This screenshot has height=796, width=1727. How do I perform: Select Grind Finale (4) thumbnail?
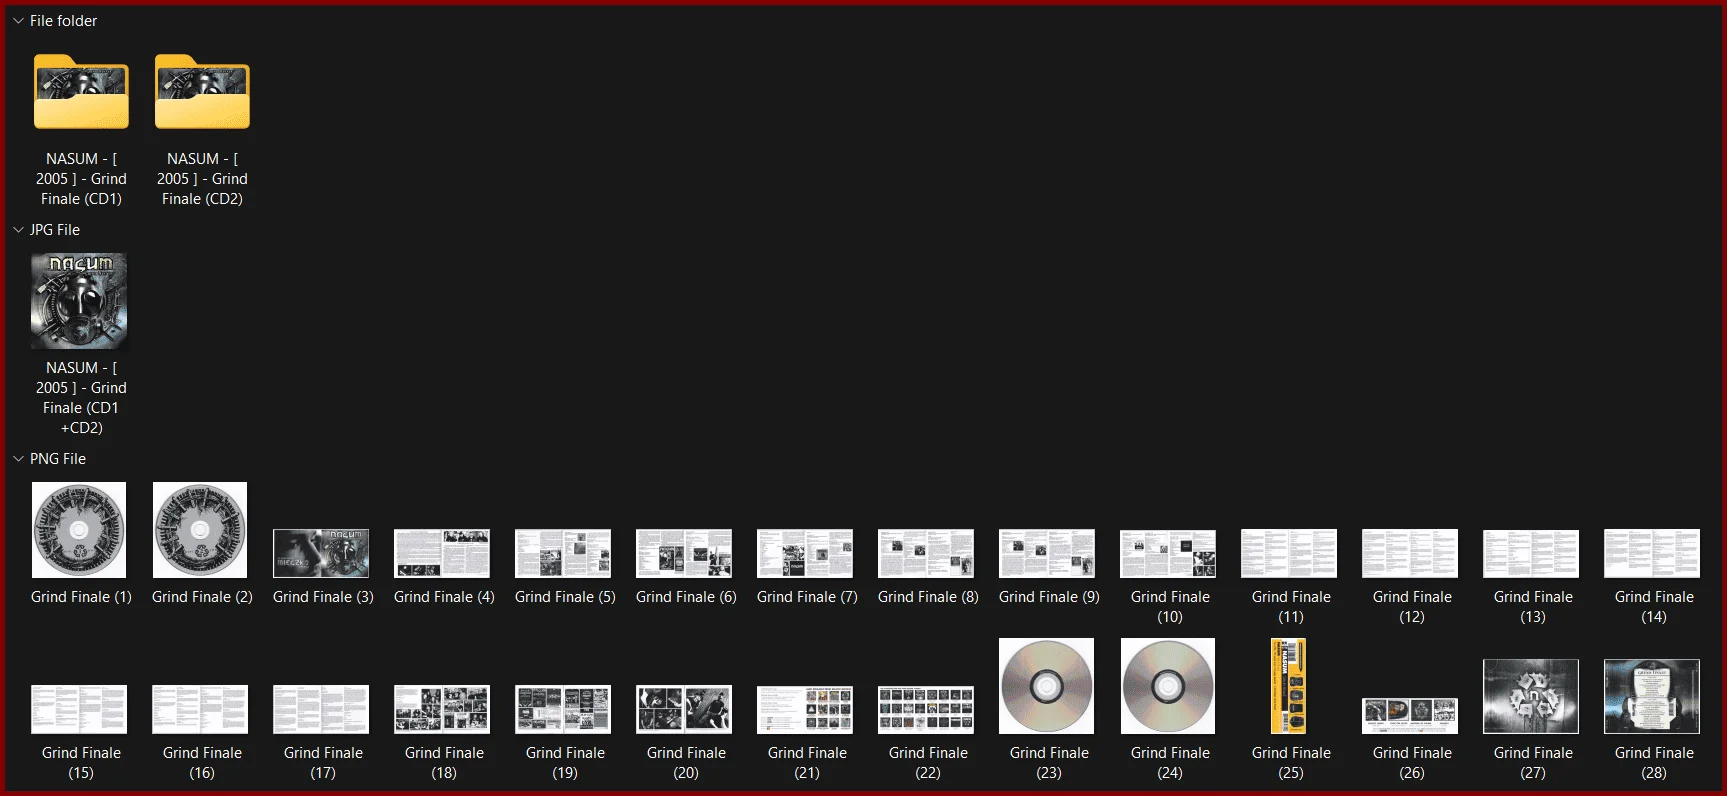coord(442,553)
